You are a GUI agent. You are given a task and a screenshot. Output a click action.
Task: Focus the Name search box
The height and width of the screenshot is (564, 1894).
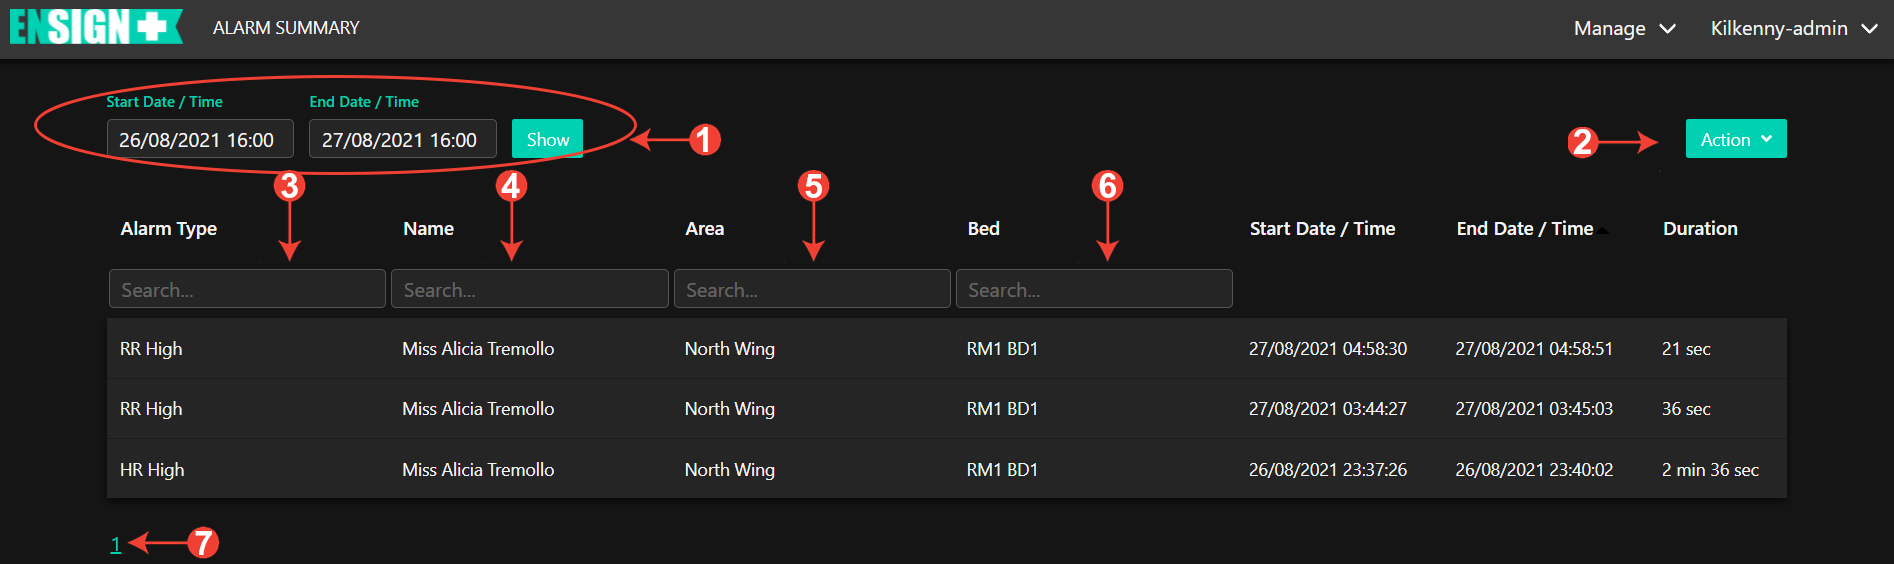(529, 289)
